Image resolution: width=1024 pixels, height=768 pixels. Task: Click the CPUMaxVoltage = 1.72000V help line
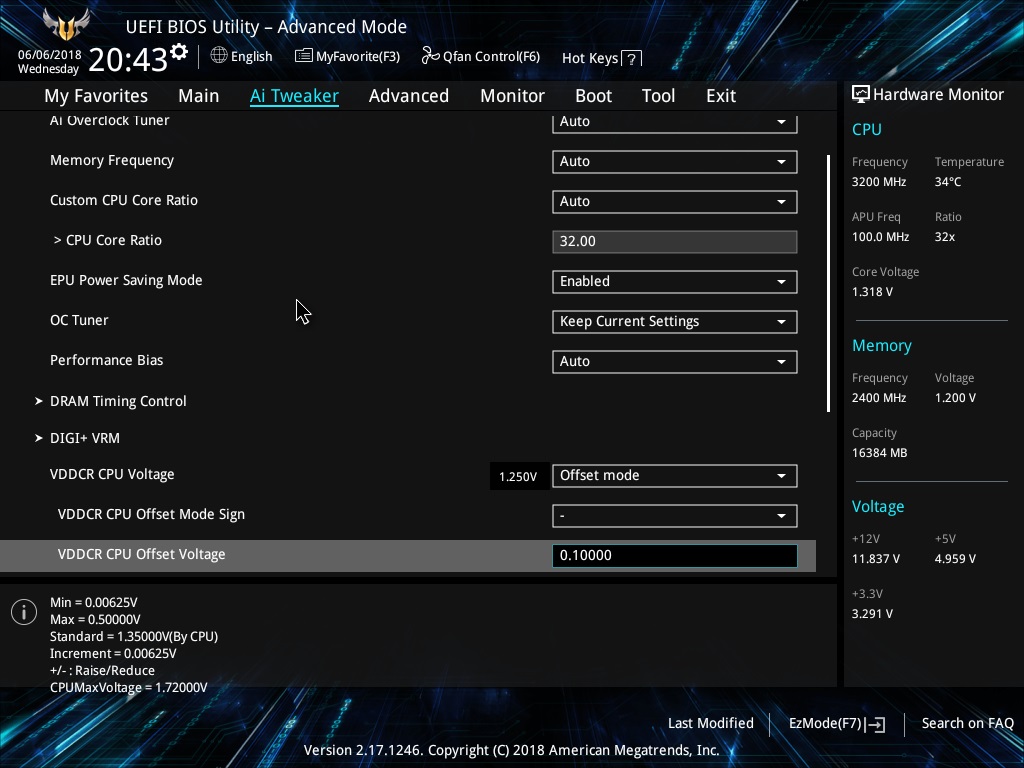click(129, 688)
